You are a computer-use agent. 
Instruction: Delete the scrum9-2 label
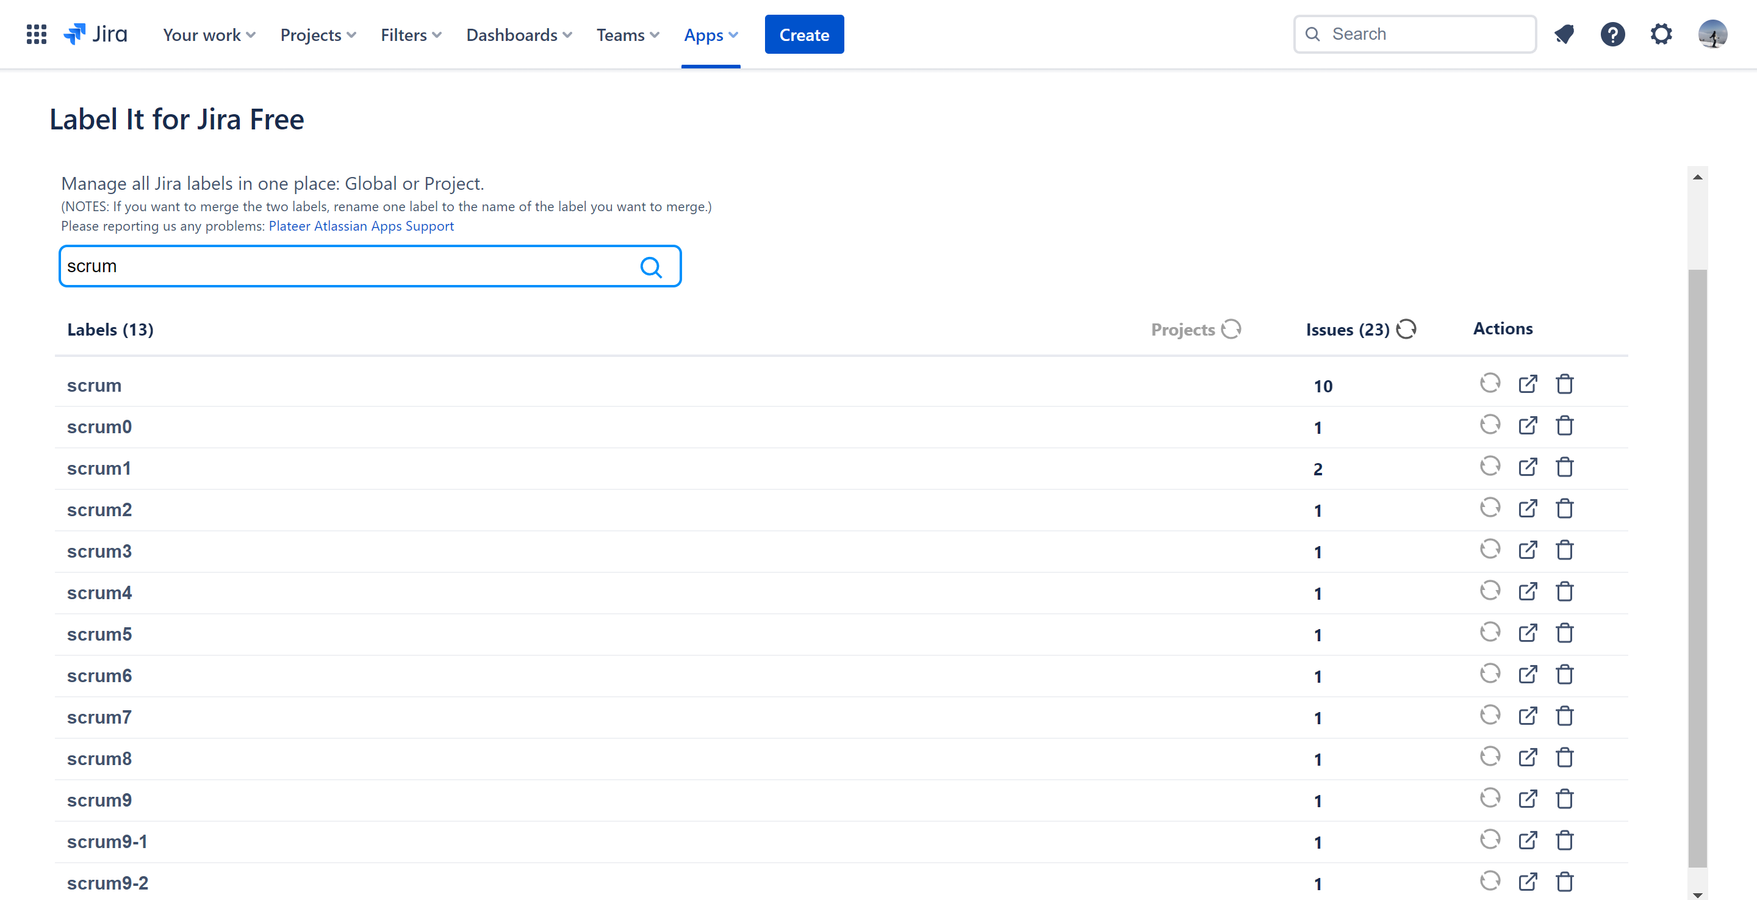[x=1565, y=882]
